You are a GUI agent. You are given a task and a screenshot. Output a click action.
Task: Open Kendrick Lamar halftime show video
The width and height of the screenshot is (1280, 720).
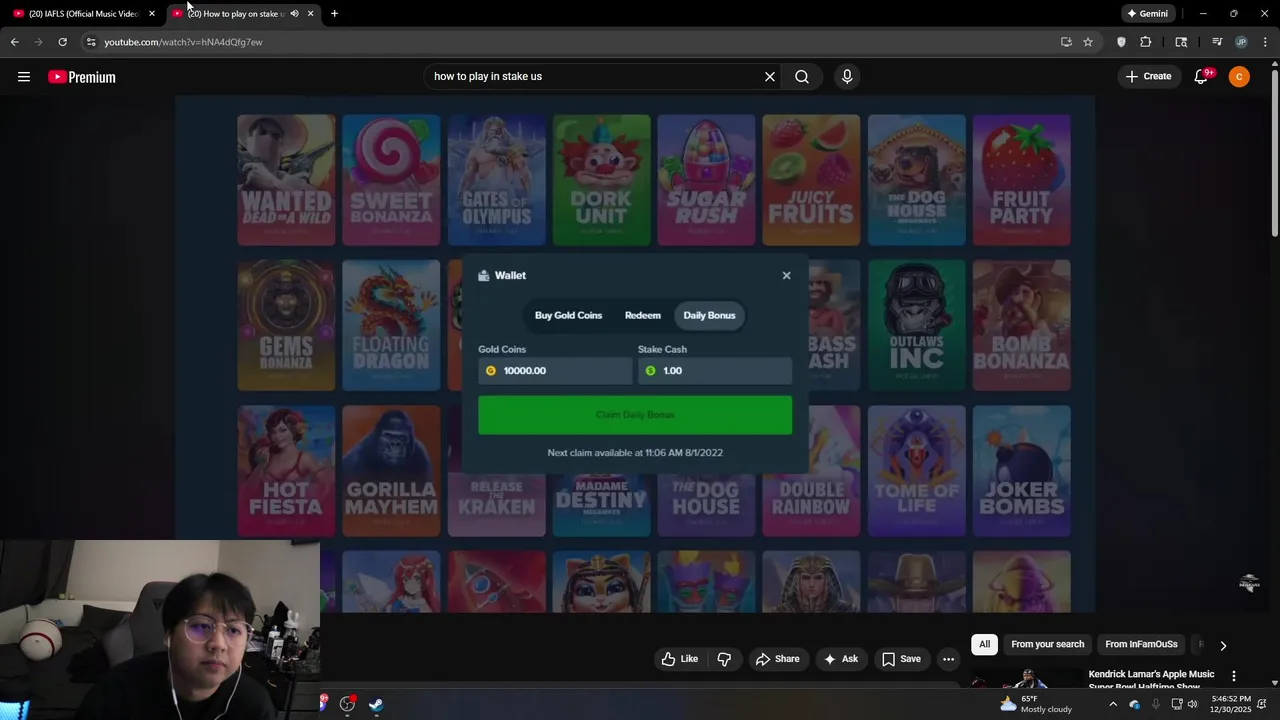[1151, 680]
